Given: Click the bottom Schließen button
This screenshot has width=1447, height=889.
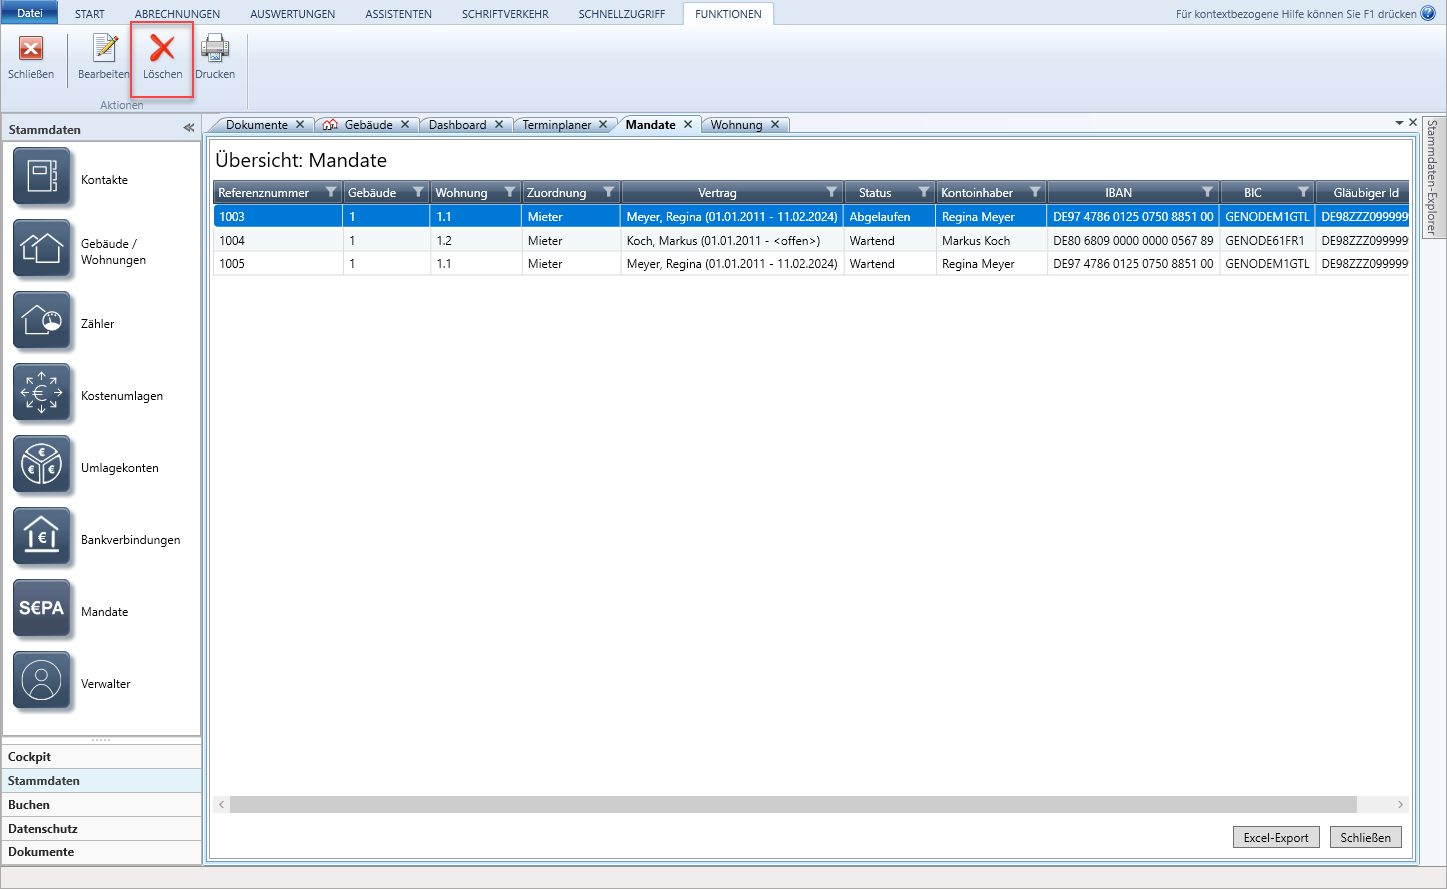Looking at the screenshot, I should point(1365,838).
